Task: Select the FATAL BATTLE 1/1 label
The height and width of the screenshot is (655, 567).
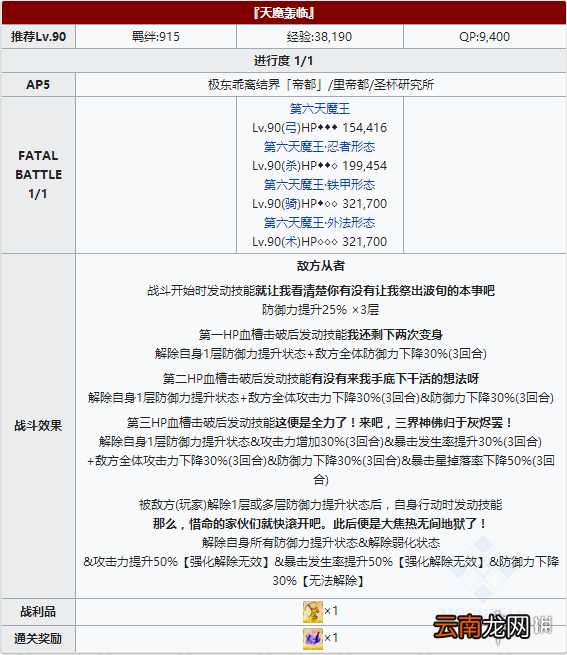Action: [38, 175]
